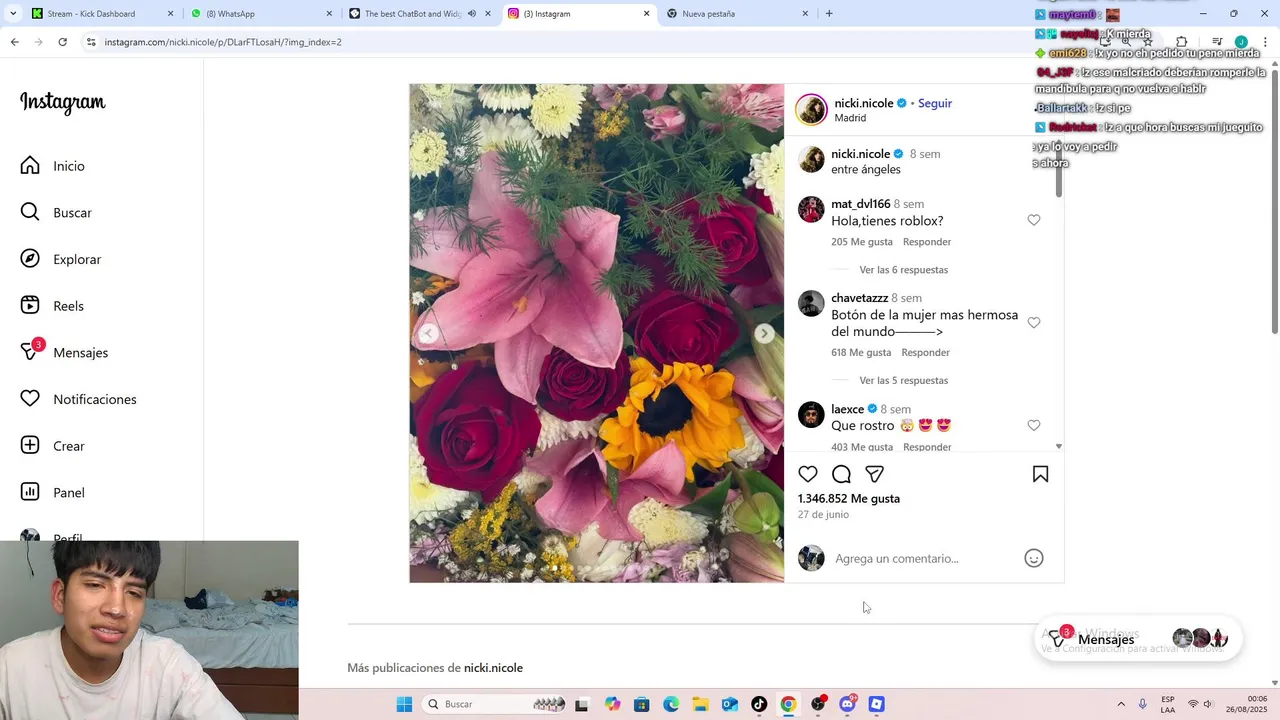Open mat_dvl166 commenter profile
1280x720 pixels.
click(860, 204)
